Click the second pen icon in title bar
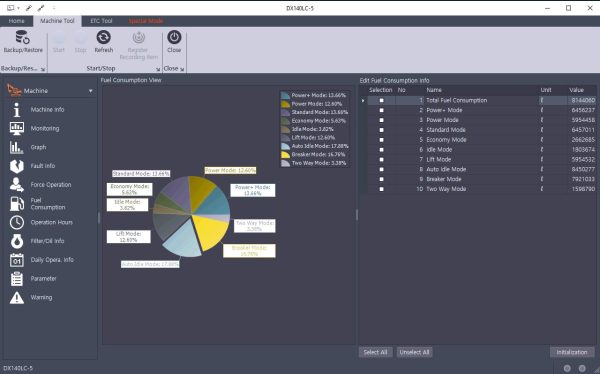 pyautogui.click(x=40, y=8)
